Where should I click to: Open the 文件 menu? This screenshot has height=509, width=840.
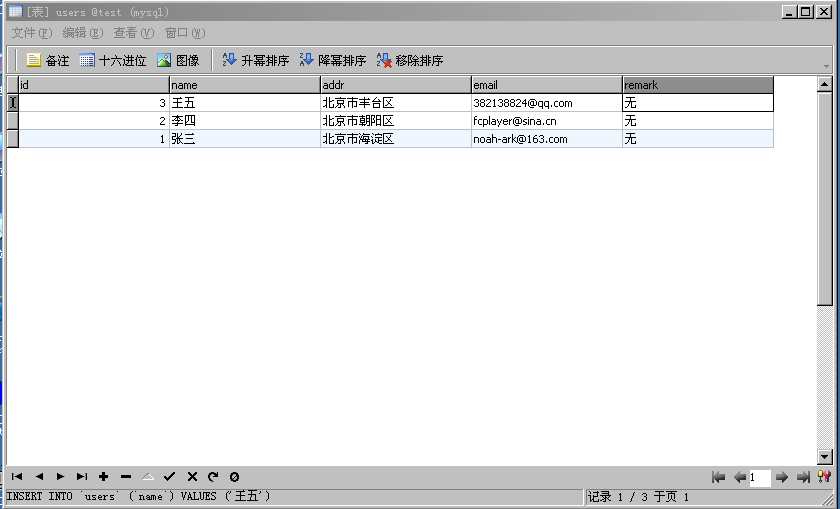[x=32, y=33]
